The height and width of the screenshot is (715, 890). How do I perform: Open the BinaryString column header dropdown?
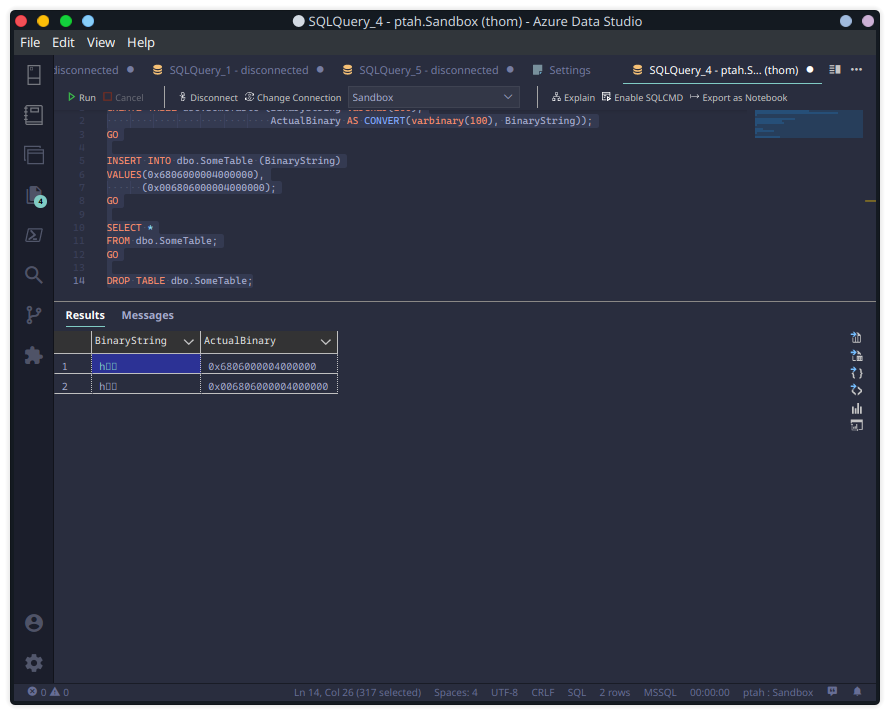point(188,341)
